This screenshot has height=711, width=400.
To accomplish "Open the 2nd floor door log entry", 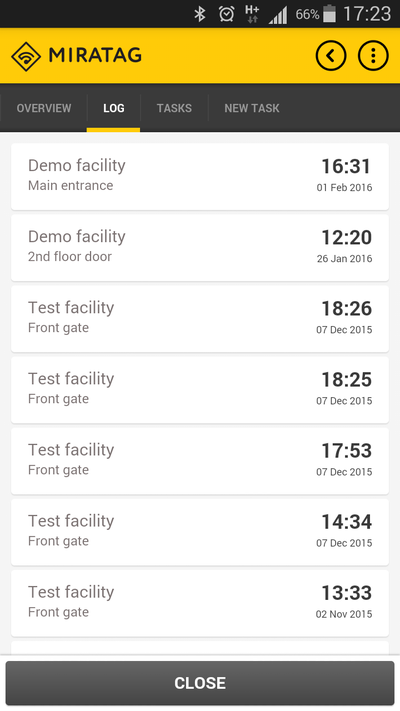I will [200, 248].
